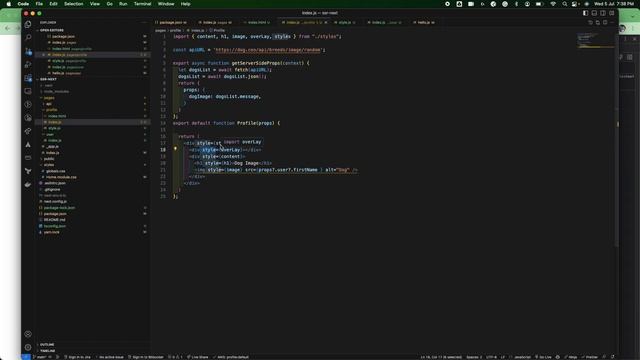640x360 pixels.
Task: Accept the 'import overlay' suggestion
Action: click(242, 142)
